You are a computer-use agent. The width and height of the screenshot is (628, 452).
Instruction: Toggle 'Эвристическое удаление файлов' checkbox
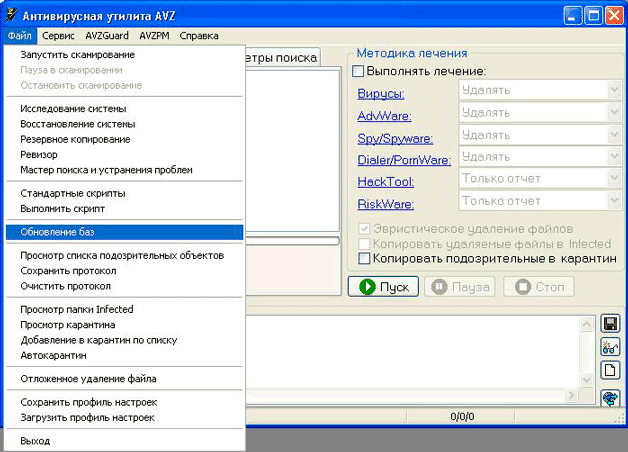364,229
